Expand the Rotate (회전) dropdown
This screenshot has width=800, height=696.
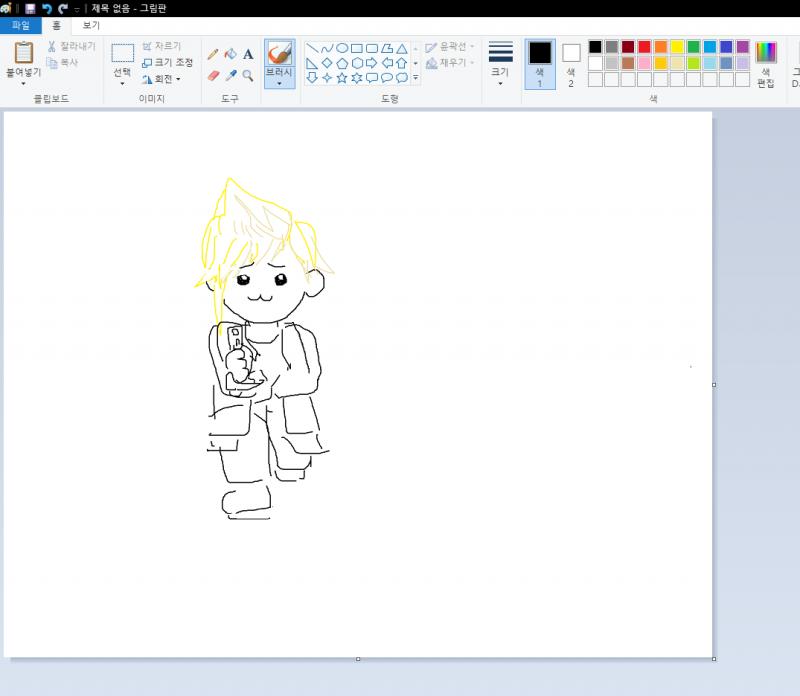pos(161,79)
